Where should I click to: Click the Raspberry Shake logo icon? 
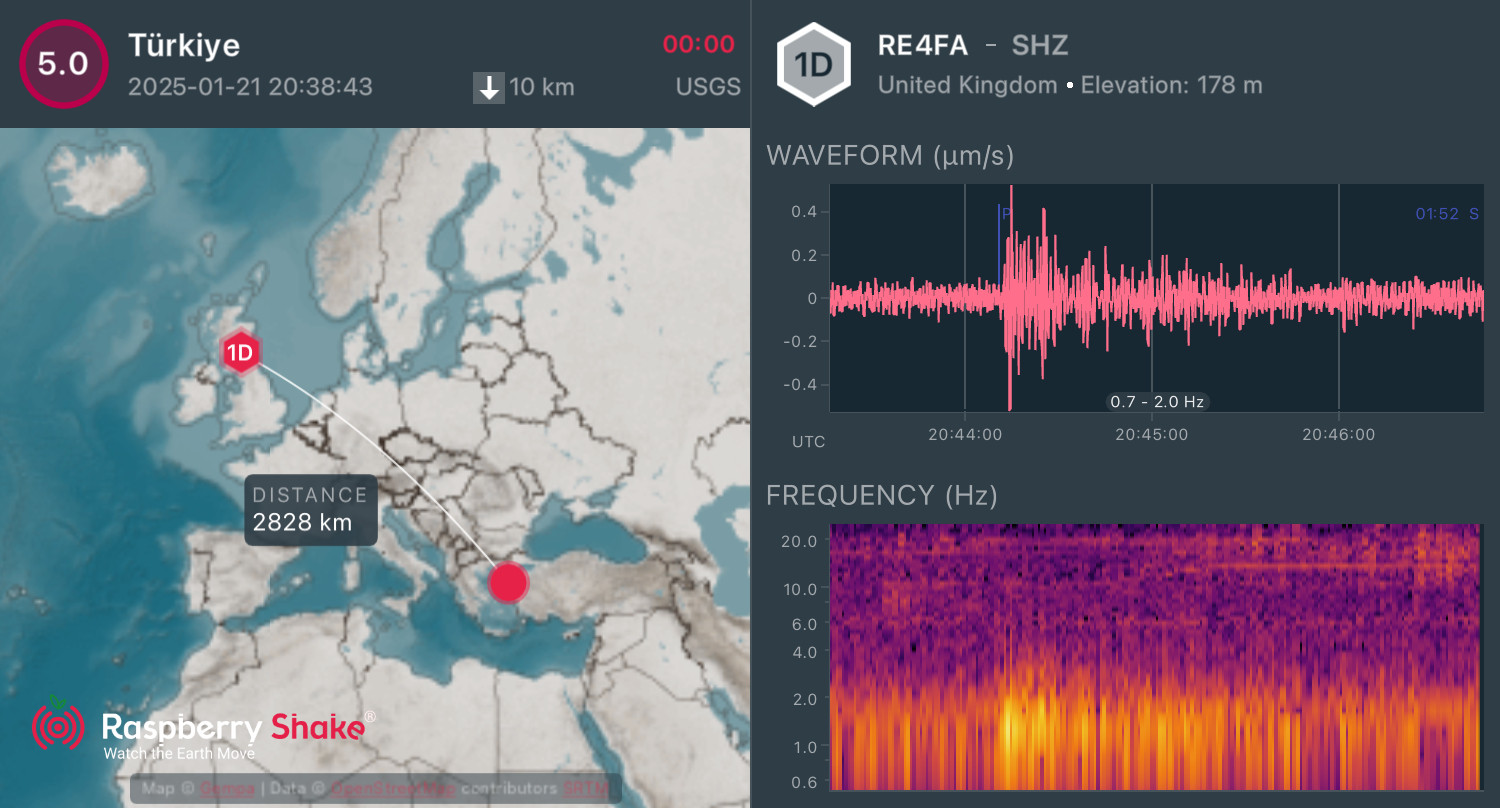click(x=58, y=723)
